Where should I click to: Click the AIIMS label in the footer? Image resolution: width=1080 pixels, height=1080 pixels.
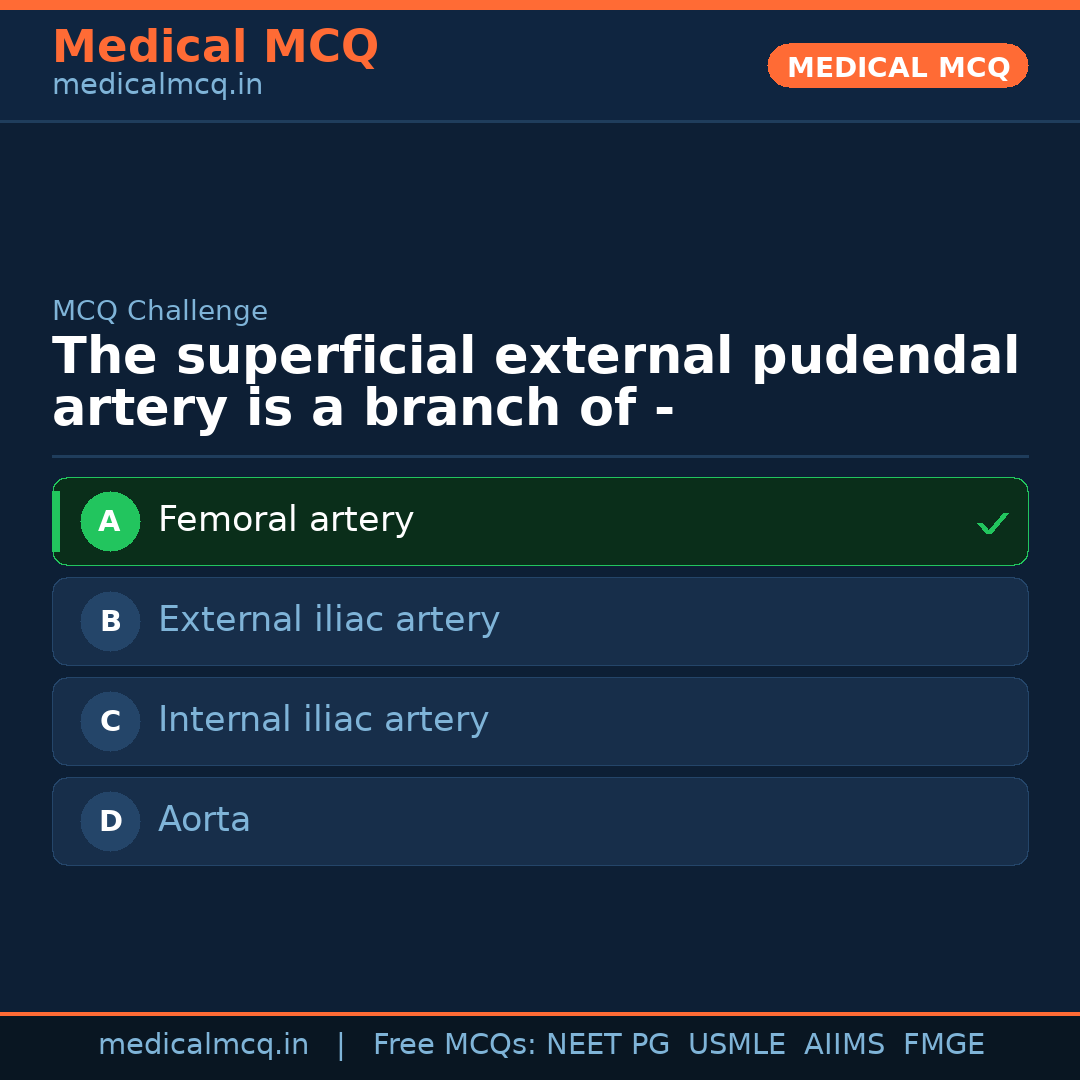point(845,1044)
